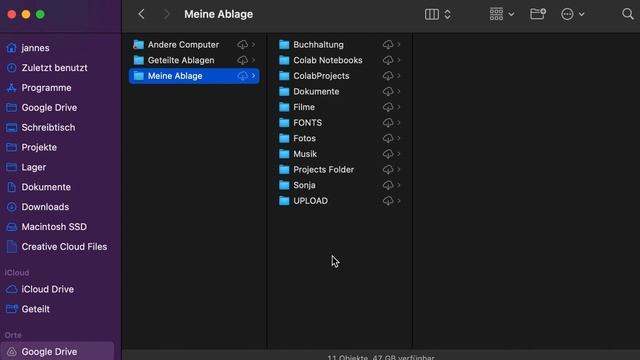Click cloud download icon for Meine Ablage
The height and width of the screenshot is (360, 640).
click(242, 76)
